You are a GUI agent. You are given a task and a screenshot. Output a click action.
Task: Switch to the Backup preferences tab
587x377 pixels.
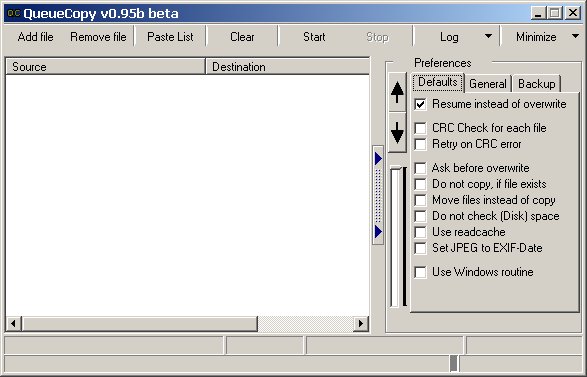click(536, 83)
